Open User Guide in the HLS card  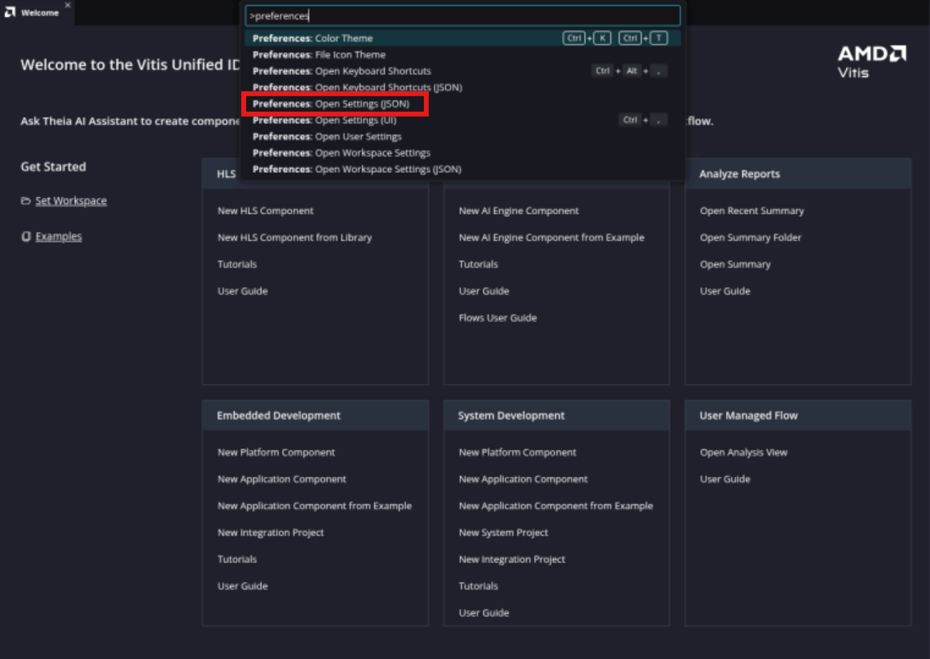click(243, 291)
